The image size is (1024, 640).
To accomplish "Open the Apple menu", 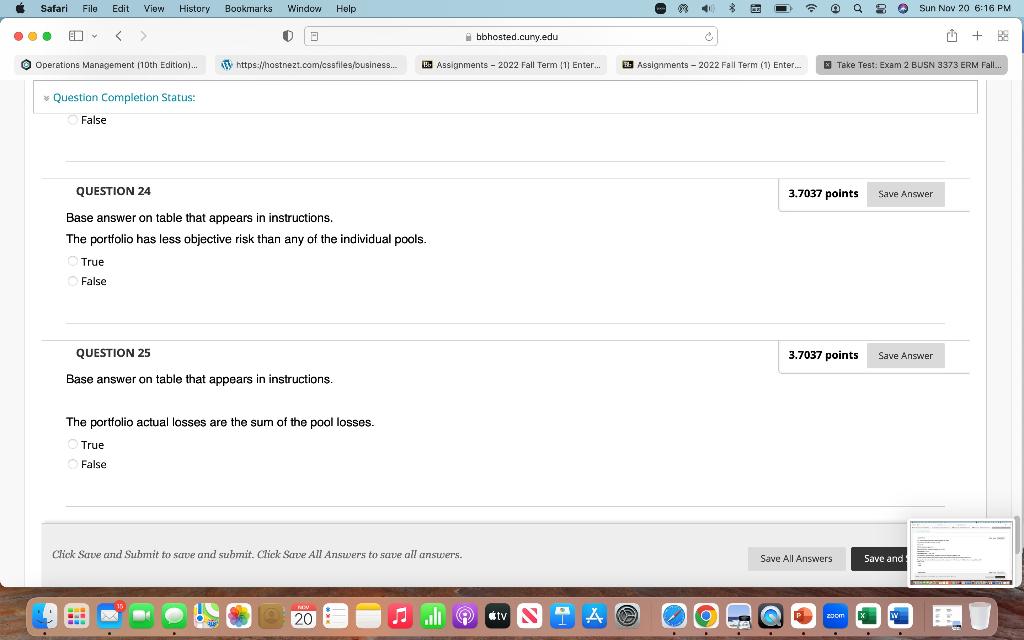I will click(20, 8).
